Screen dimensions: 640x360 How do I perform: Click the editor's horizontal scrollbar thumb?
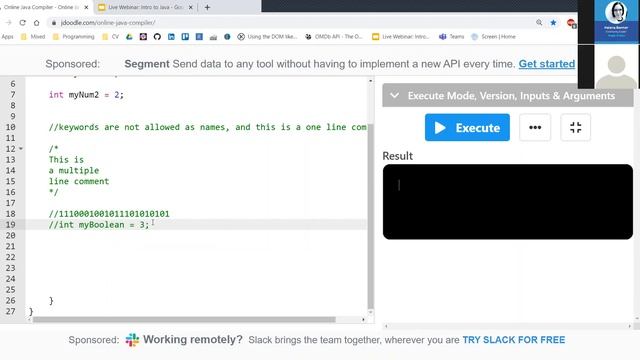click(x=184, y=320)
